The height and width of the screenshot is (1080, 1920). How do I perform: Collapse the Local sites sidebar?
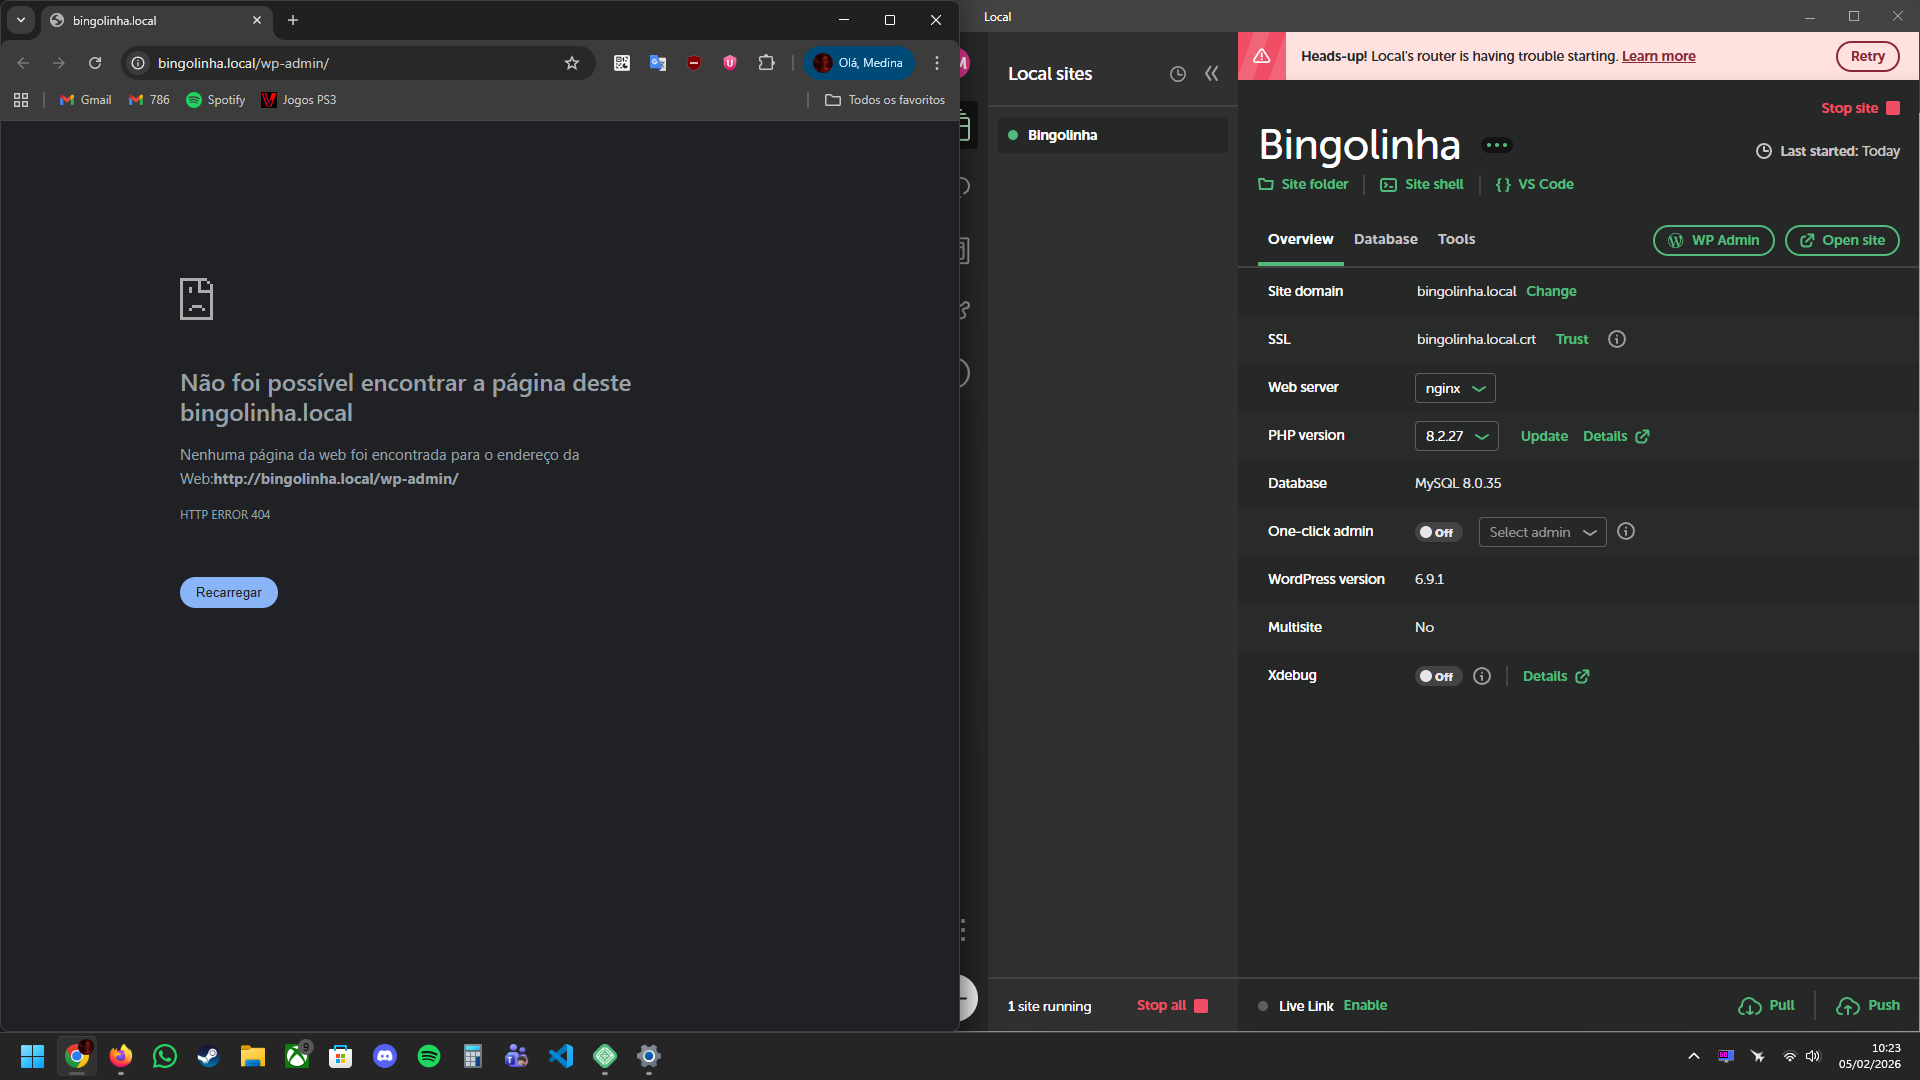click(x=1211, y=73)
